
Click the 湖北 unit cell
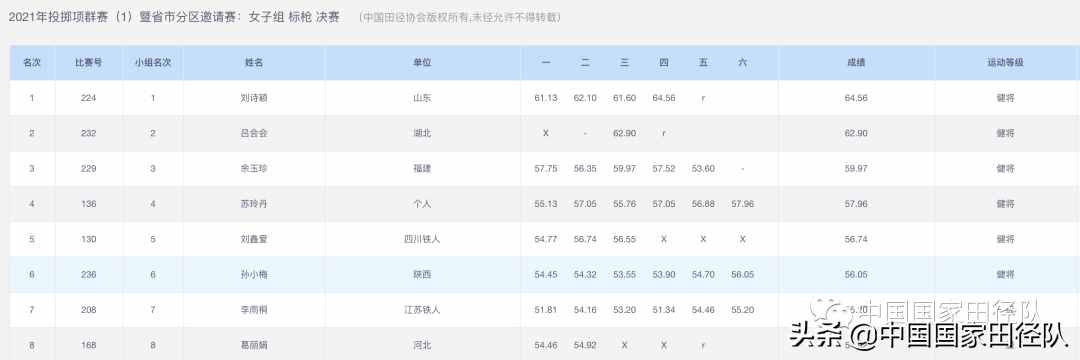click(x=422, y=133)
